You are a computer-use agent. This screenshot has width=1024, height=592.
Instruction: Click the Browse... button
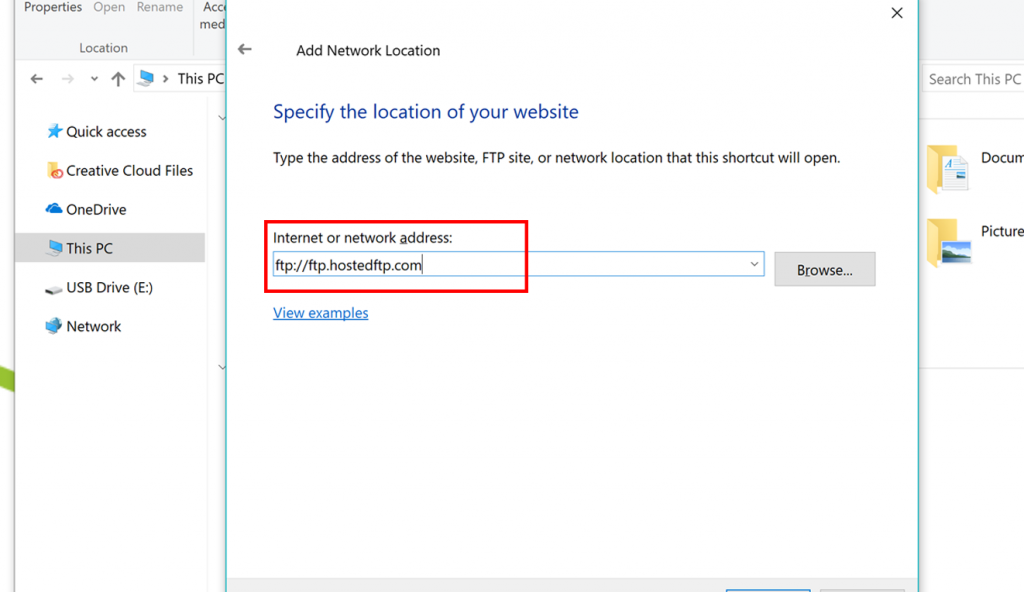[x=825, y=269]
